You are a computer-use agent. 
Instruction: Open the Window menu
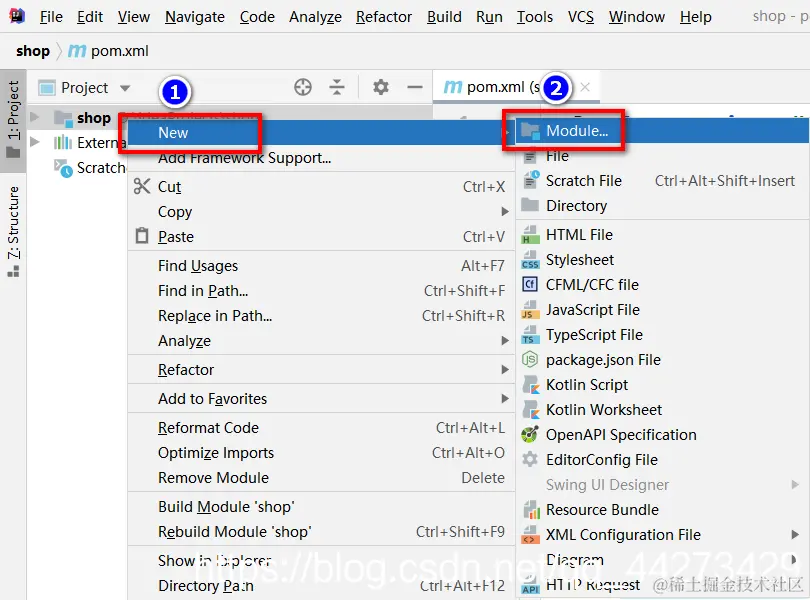636,17
